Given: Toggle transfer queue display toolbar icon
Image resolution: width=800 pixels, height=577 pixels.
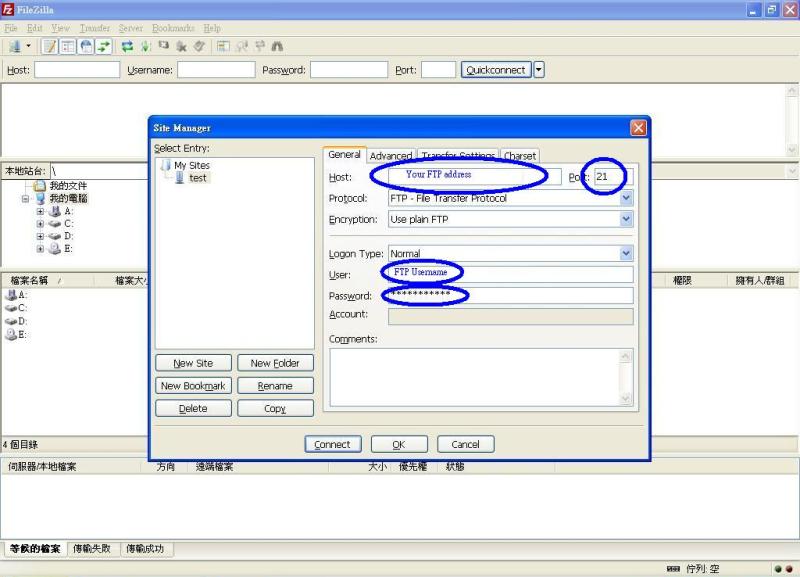Looking at the screenshot, I should tap(104, 46).
